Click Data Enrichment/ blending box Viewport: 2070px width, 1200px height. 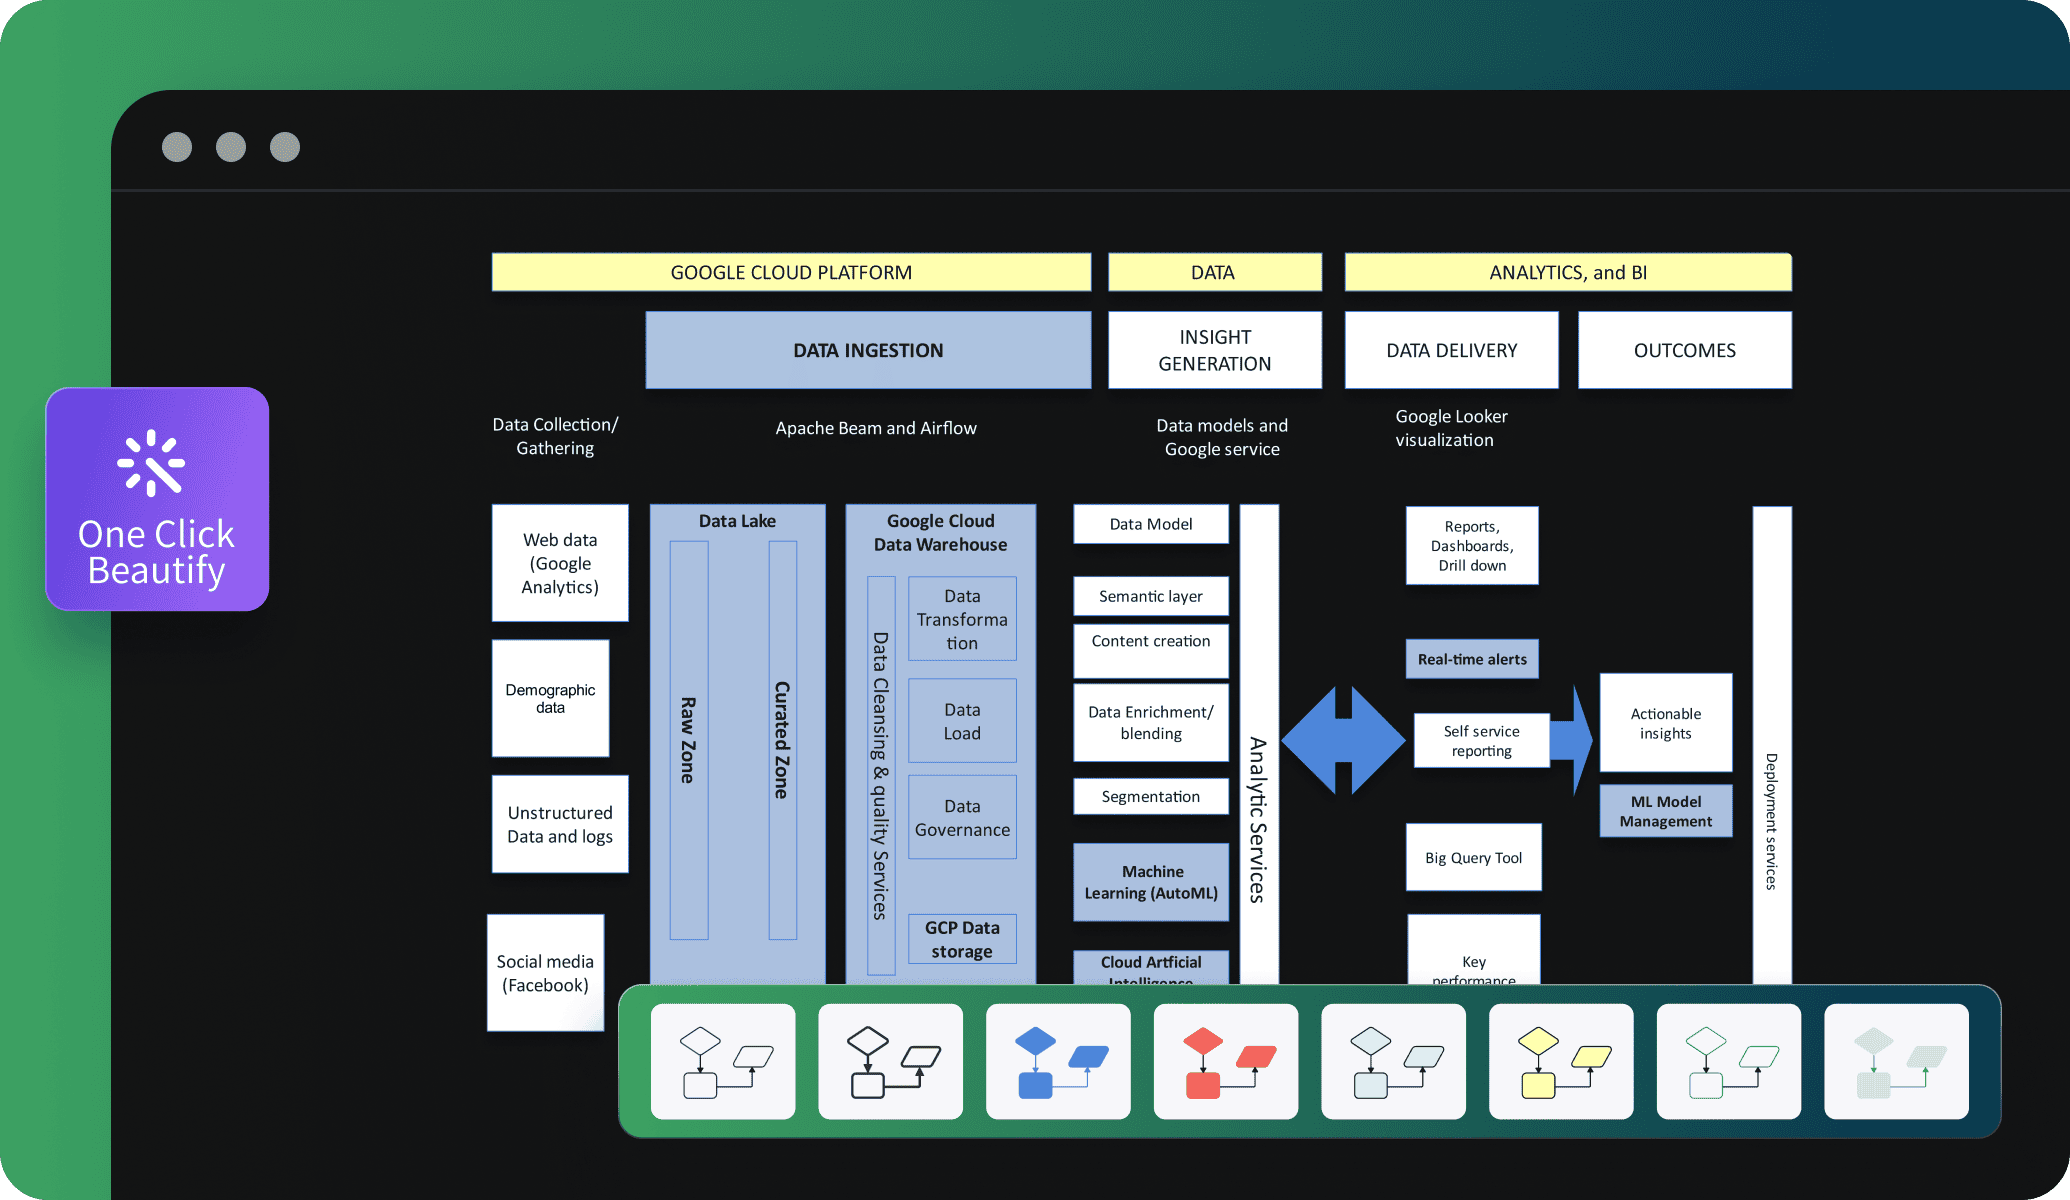[x=1151, y=722]
